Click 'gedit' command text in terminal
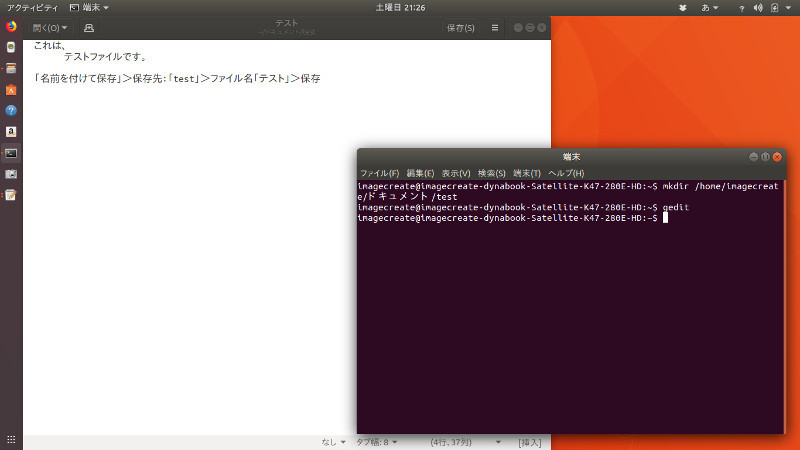The image size is (800, 450). coord(676,207)
